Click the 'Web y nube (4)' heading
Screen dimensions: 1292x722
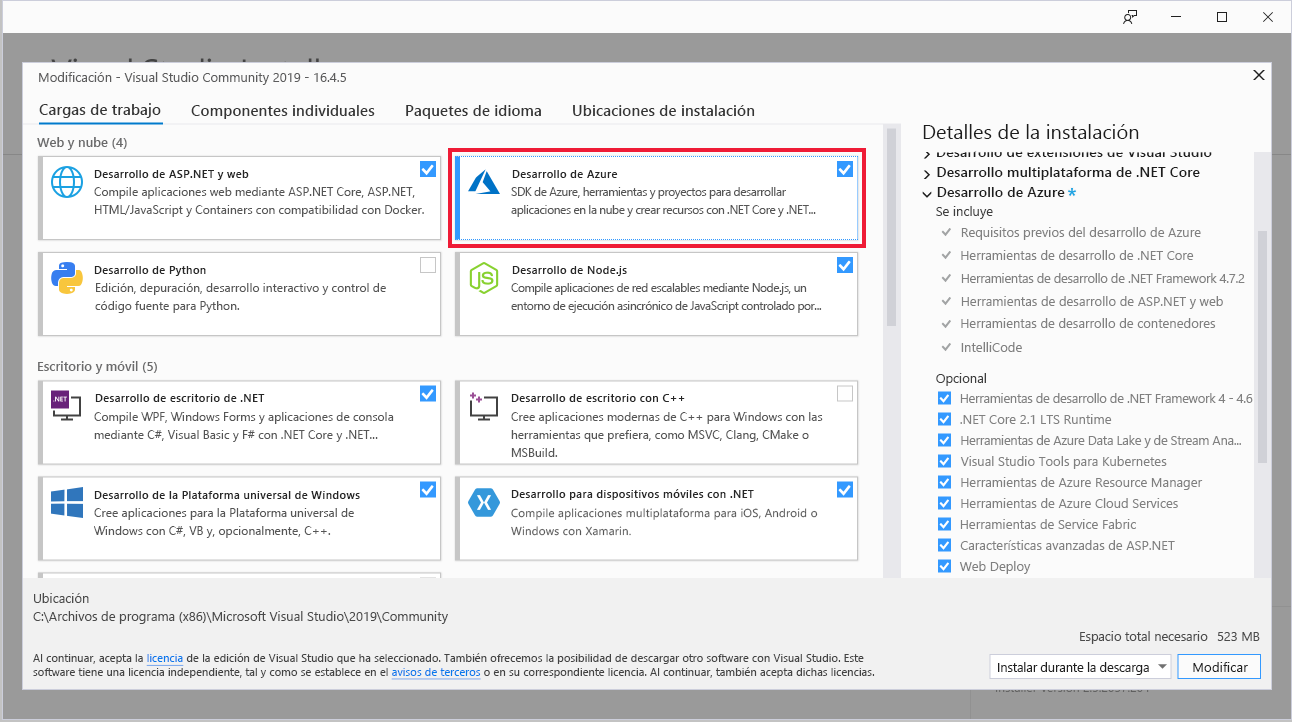pos(82,143)
